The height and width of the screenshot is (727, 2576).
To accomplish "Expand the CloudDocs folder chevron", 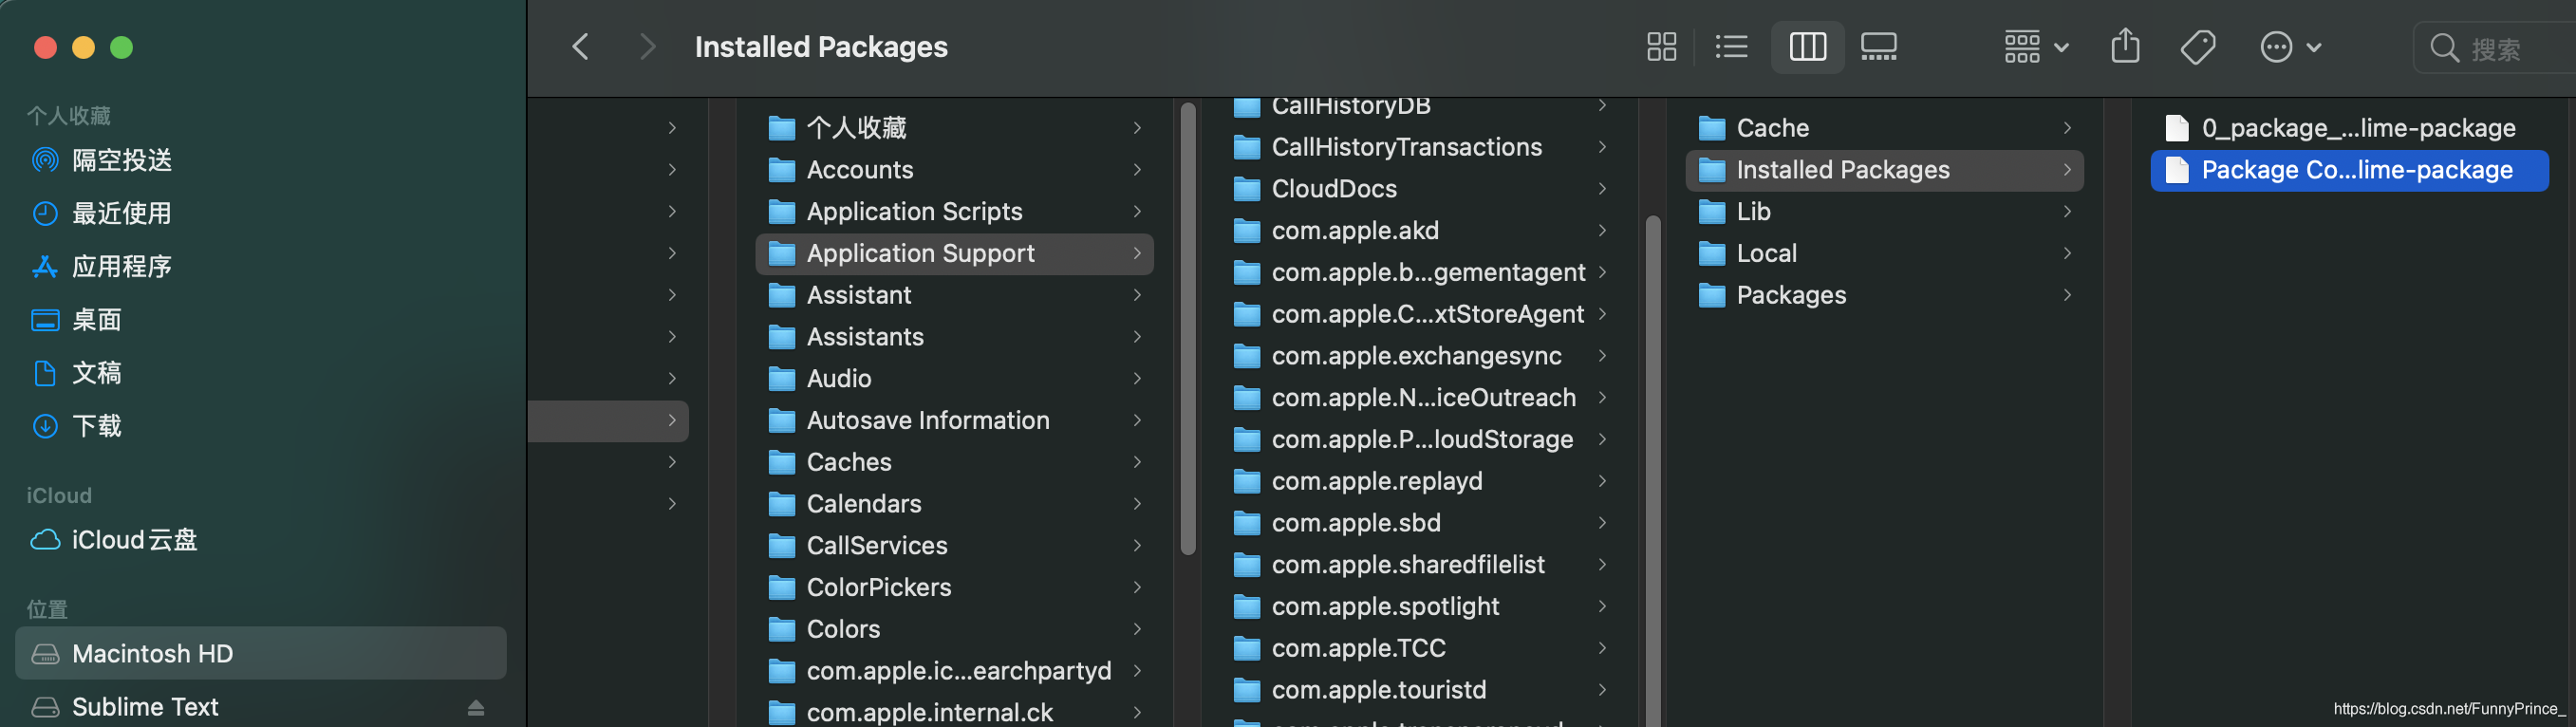I will (x=1602, y=189).
